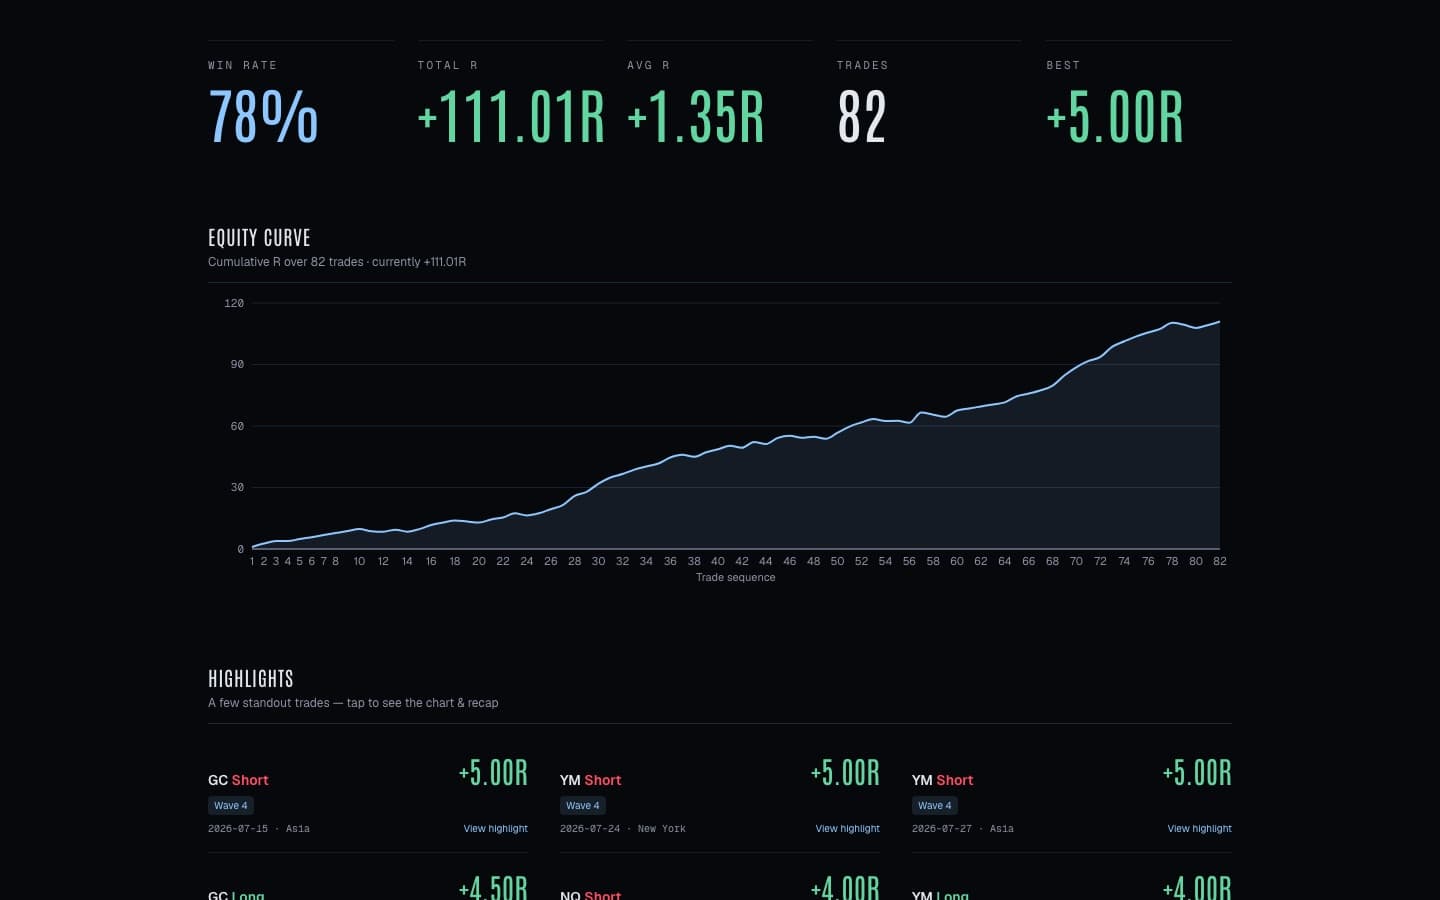
Task: Select the YM Short title dated 2026-07-24
Action: pyautogui.click(x=590, y=780)
